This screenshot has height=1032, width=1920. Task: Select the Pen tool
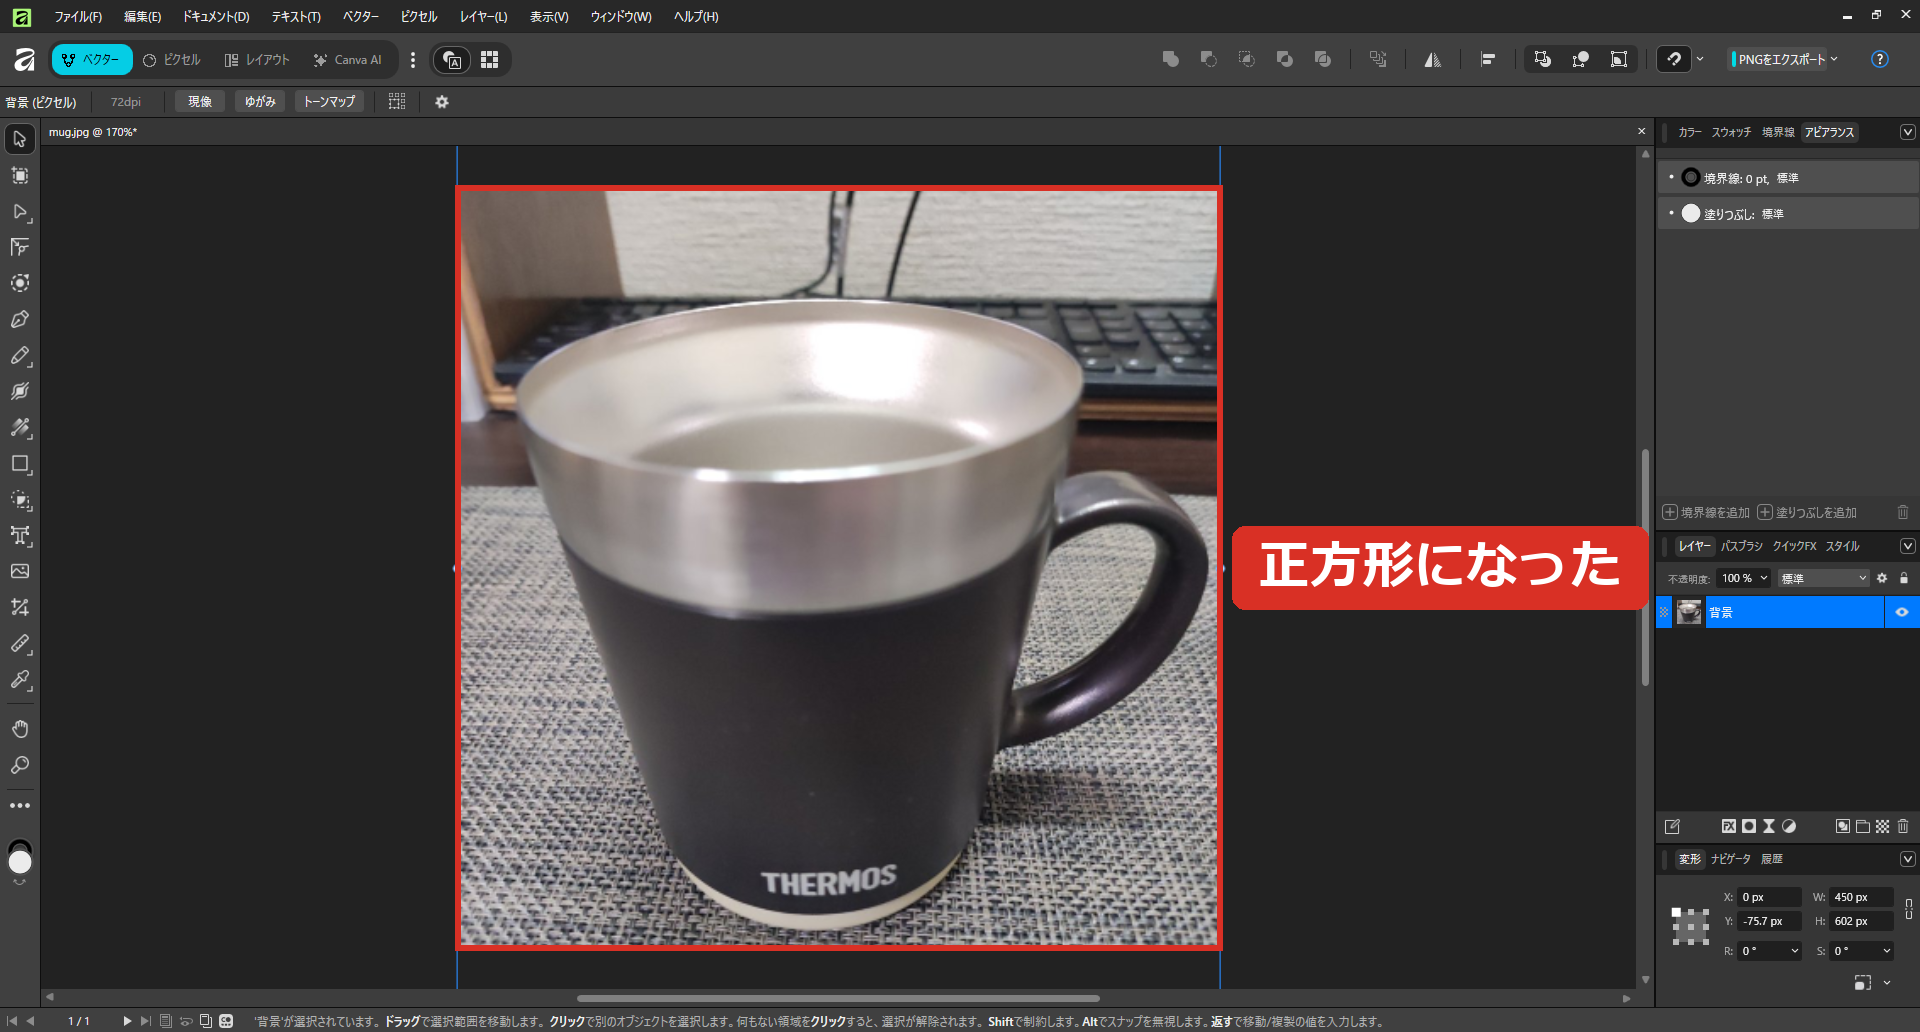pyautogui.click(x=20, y=319)
